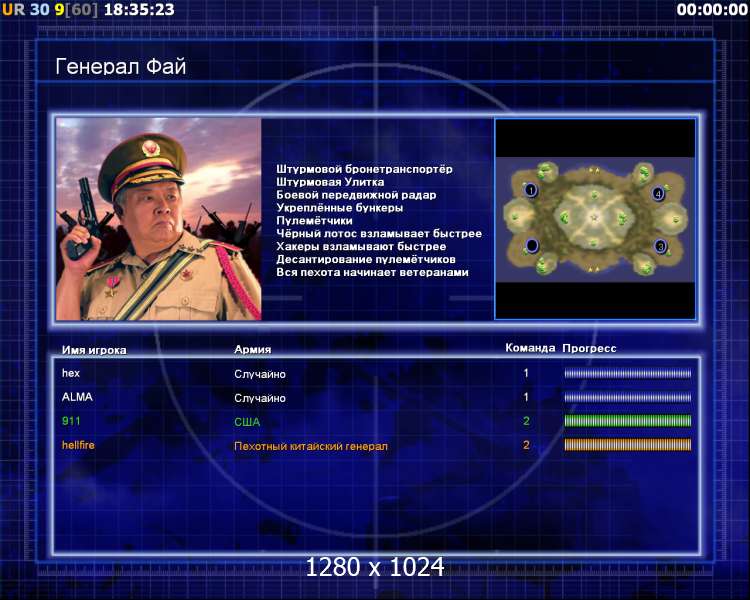Click the 00:00:00 timer at top right
The image size is (750, 600).
712,10
